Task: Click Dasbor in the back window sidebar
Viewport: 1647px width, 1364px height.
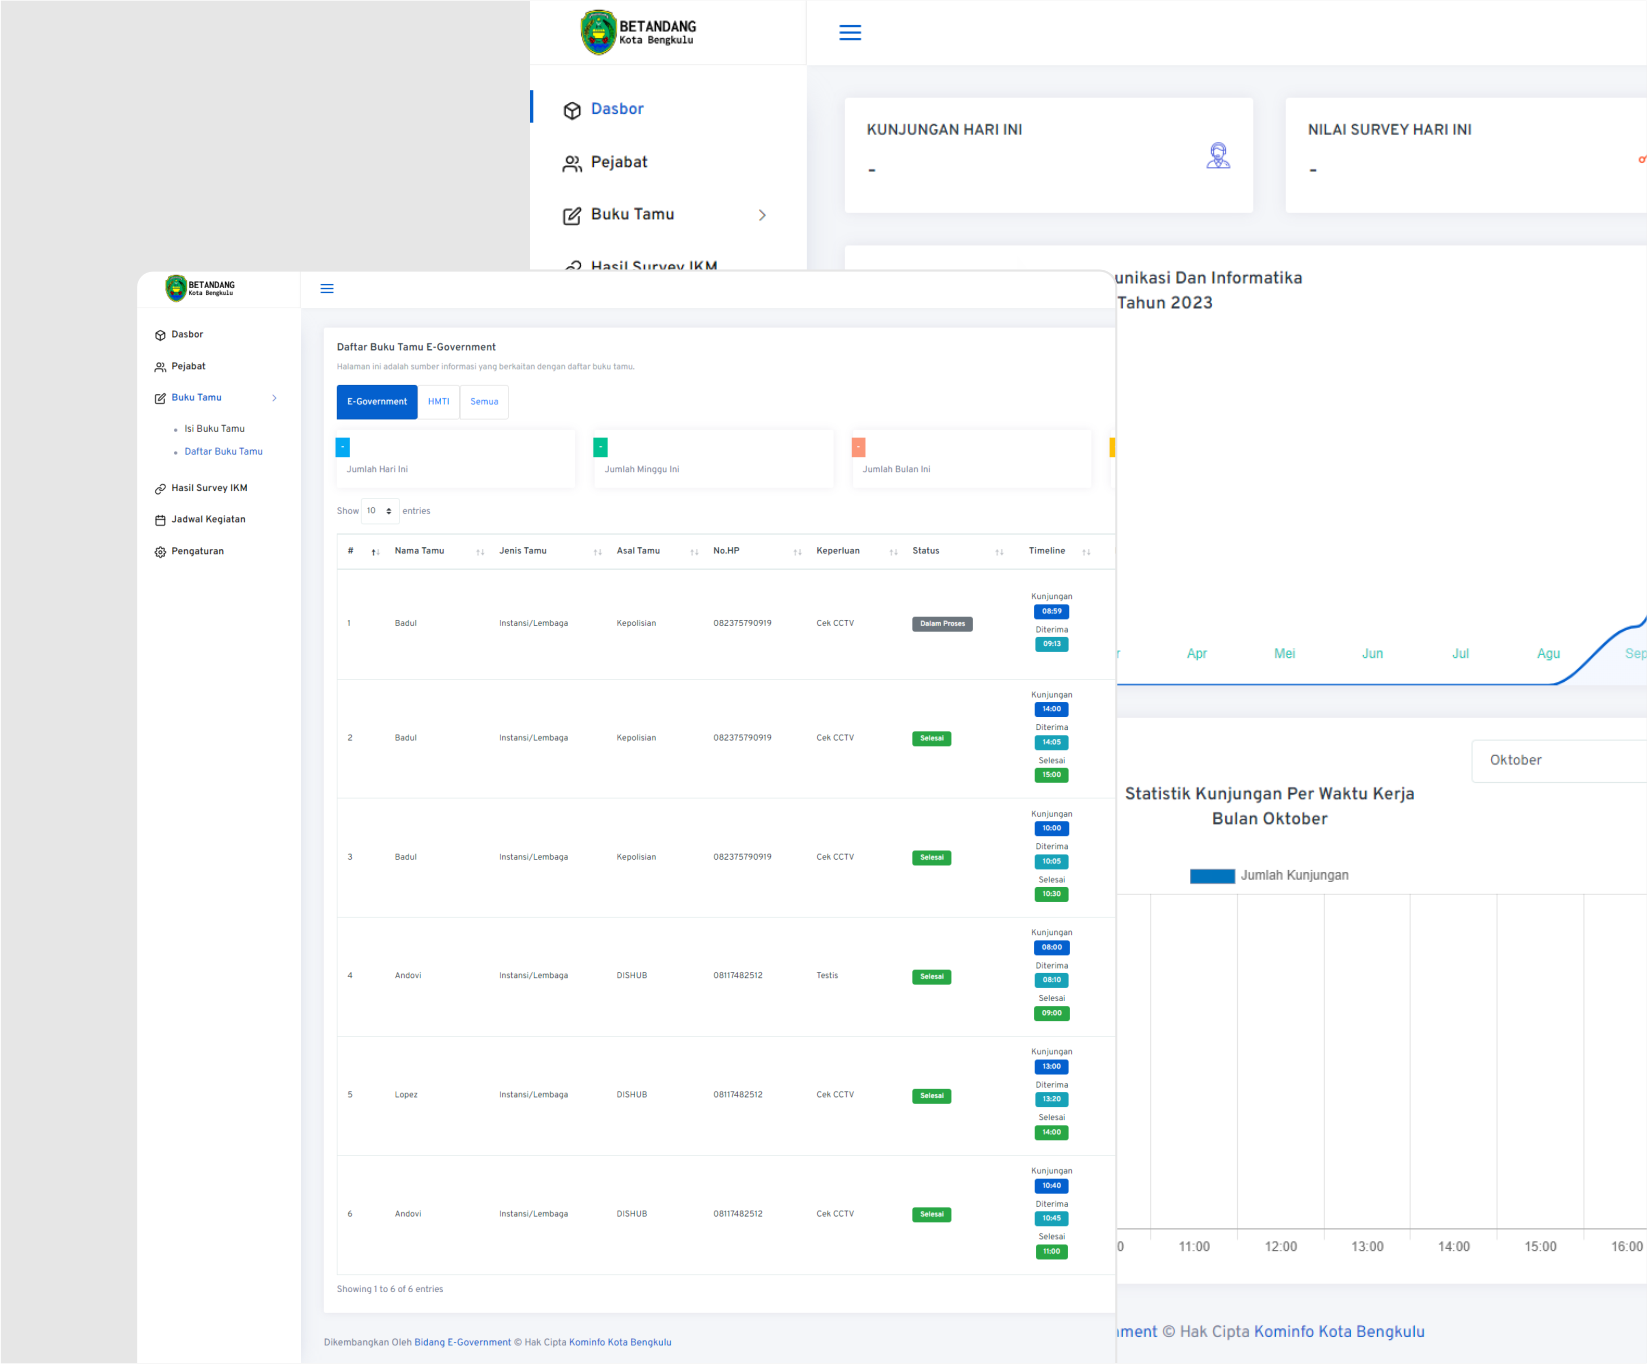Action: tap(617, 109)
